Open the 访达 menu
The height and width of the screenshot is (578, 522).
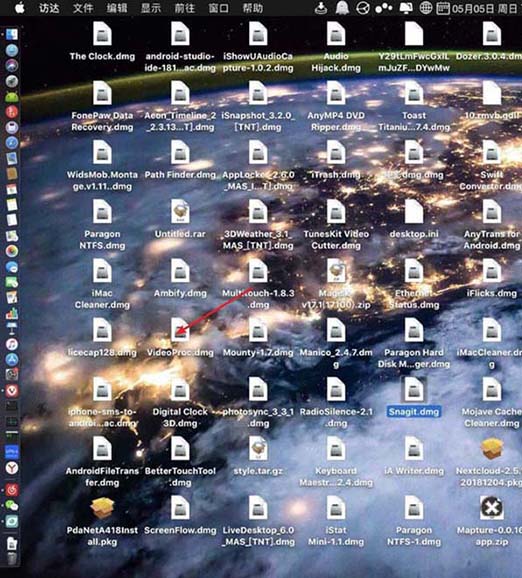tap(49, 8)
